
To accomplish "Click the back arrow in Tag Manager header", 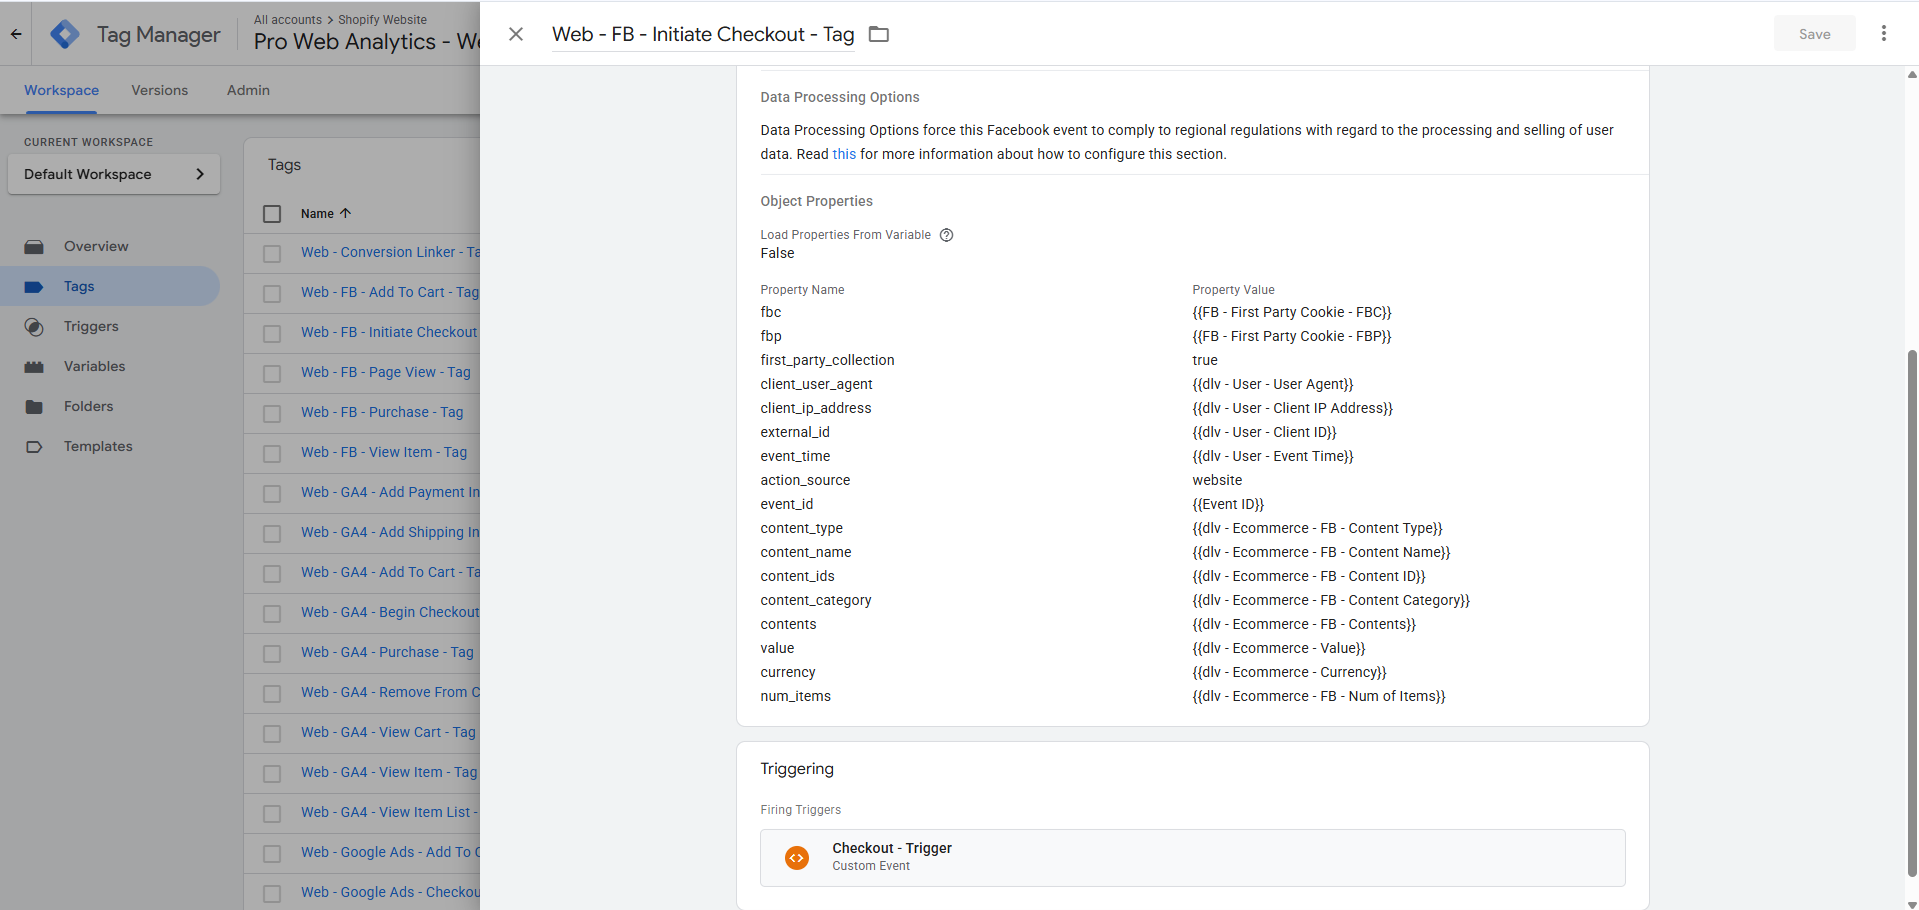I will click(x=16, y=34).
